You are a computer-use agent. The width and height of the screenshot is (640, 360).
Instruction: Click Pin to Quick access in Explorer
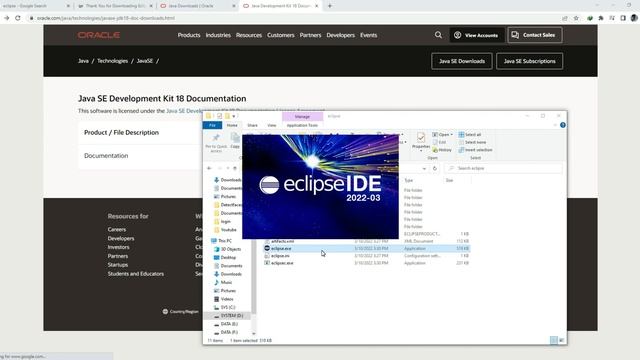[x=216, y=142]
